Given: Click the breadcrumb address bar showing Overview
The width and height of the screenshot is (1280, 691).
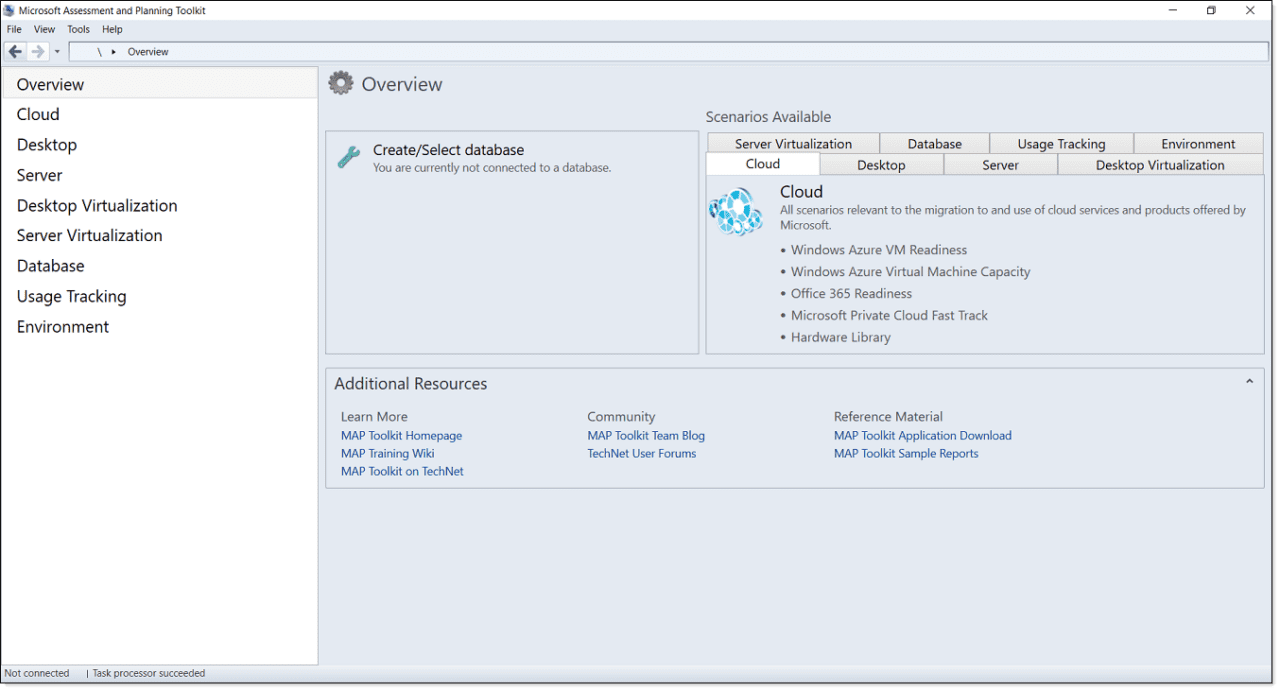Looking at the screenshot, I should (670, 51).
